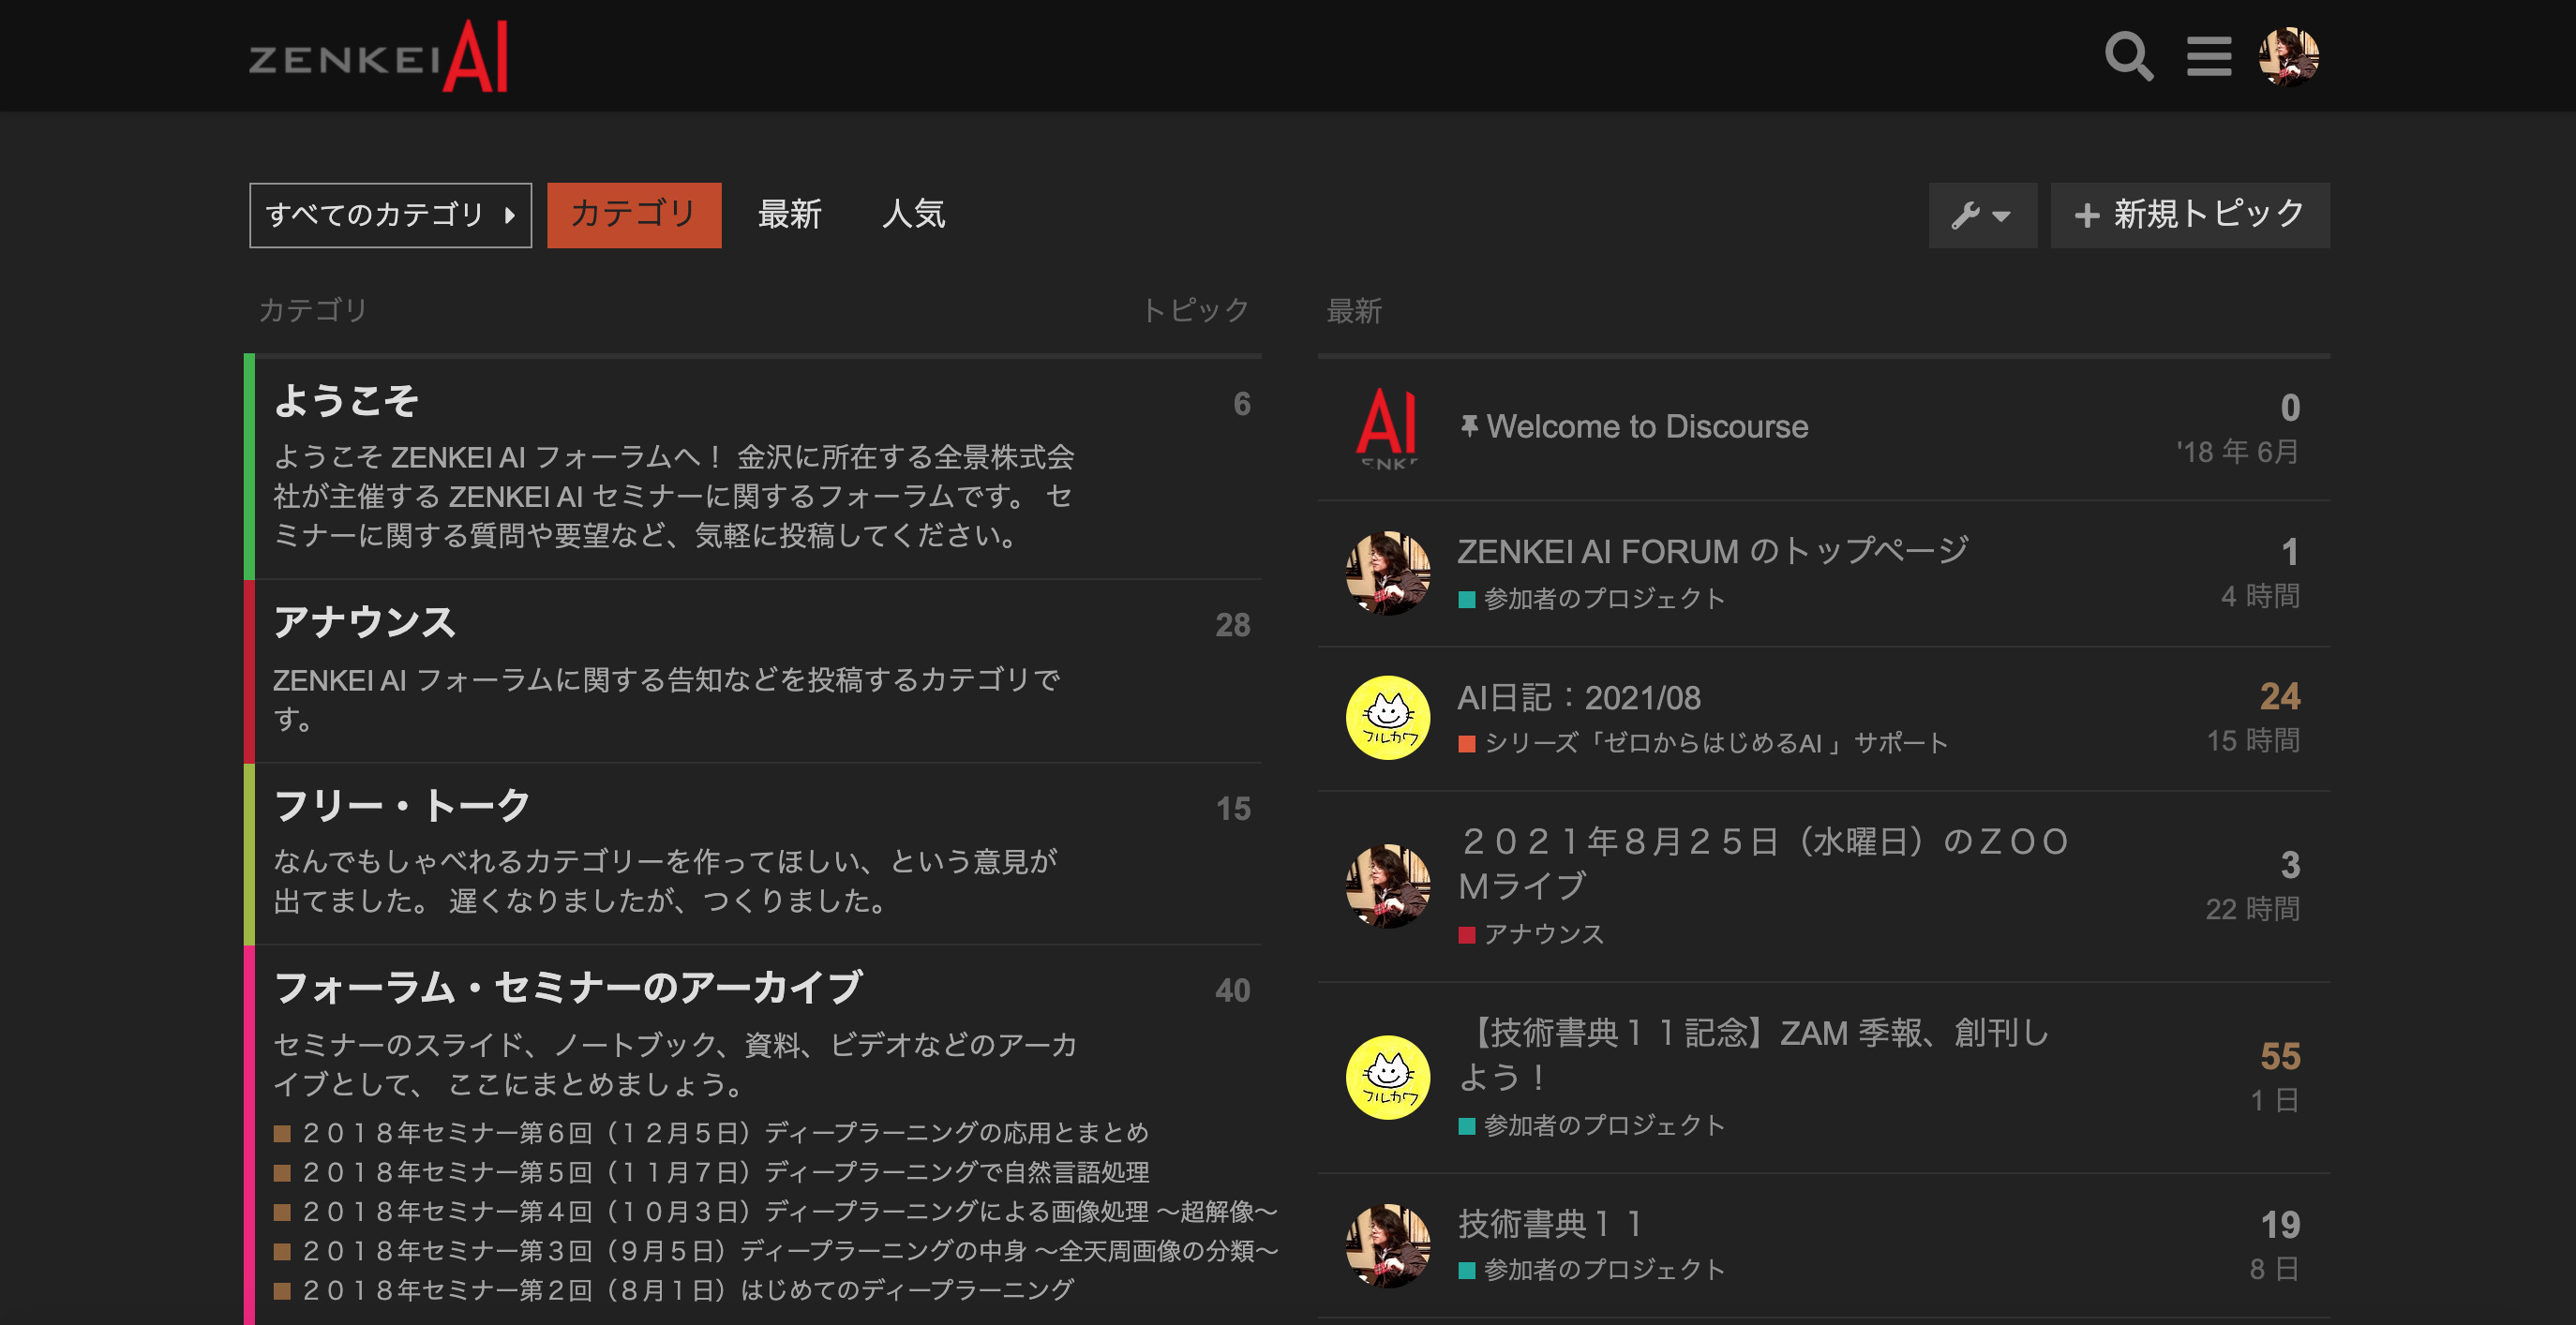The height and width of the screenshot is (1325, 2576).
Task: Go home via the ZENKEI AI logo
Action: 378,58
